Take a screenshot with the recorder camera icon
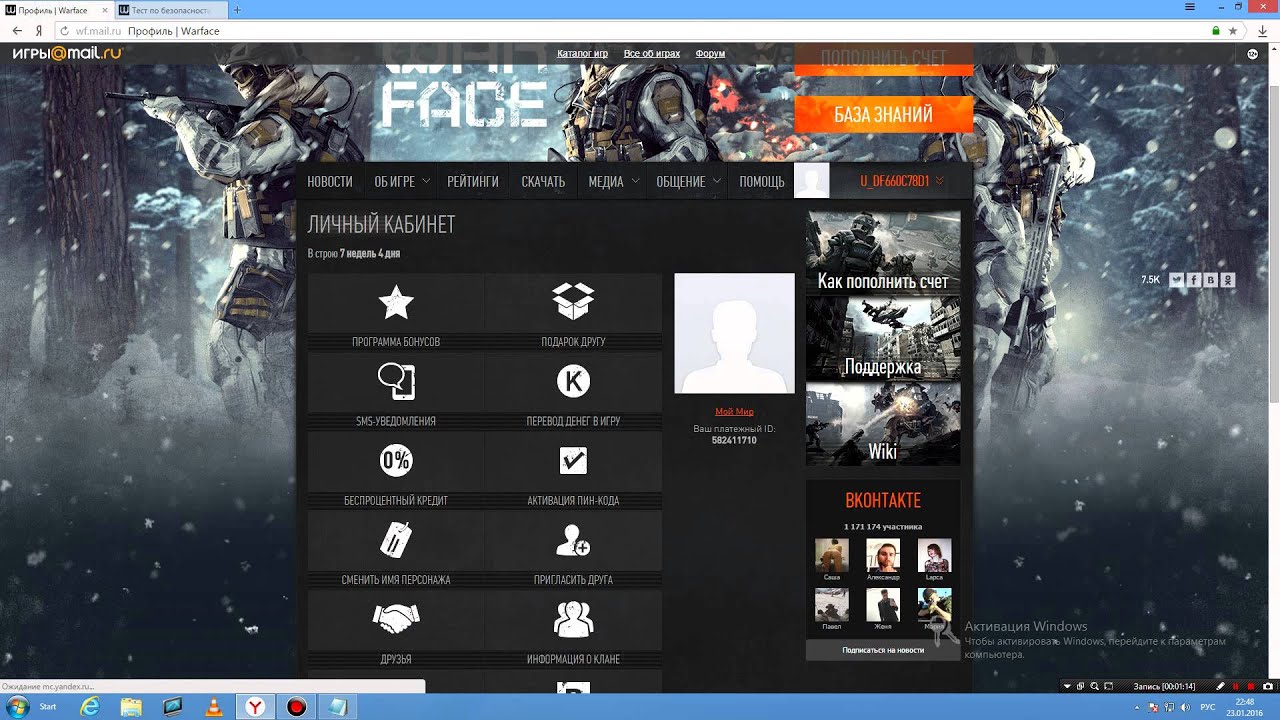Image resolution: width=1280 pixels, height=720 pixels. tap(1268, 686)
